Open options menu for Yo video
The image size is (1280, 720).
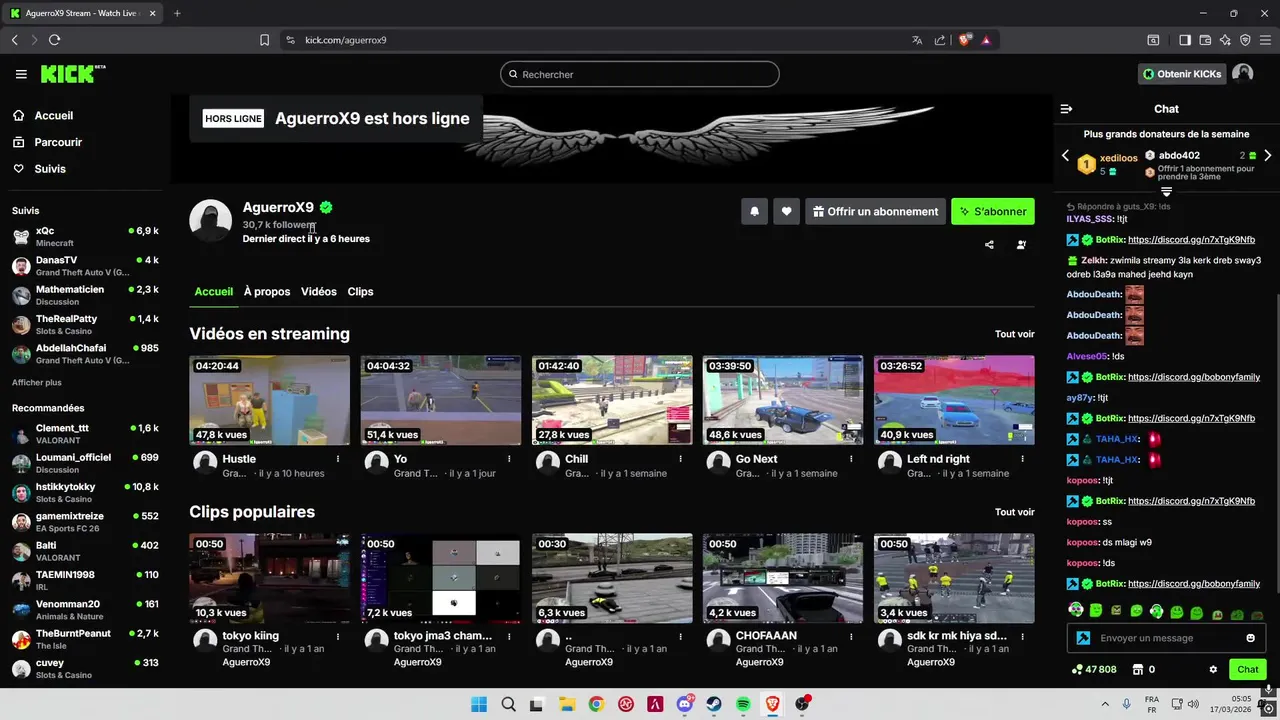[509, 459]
